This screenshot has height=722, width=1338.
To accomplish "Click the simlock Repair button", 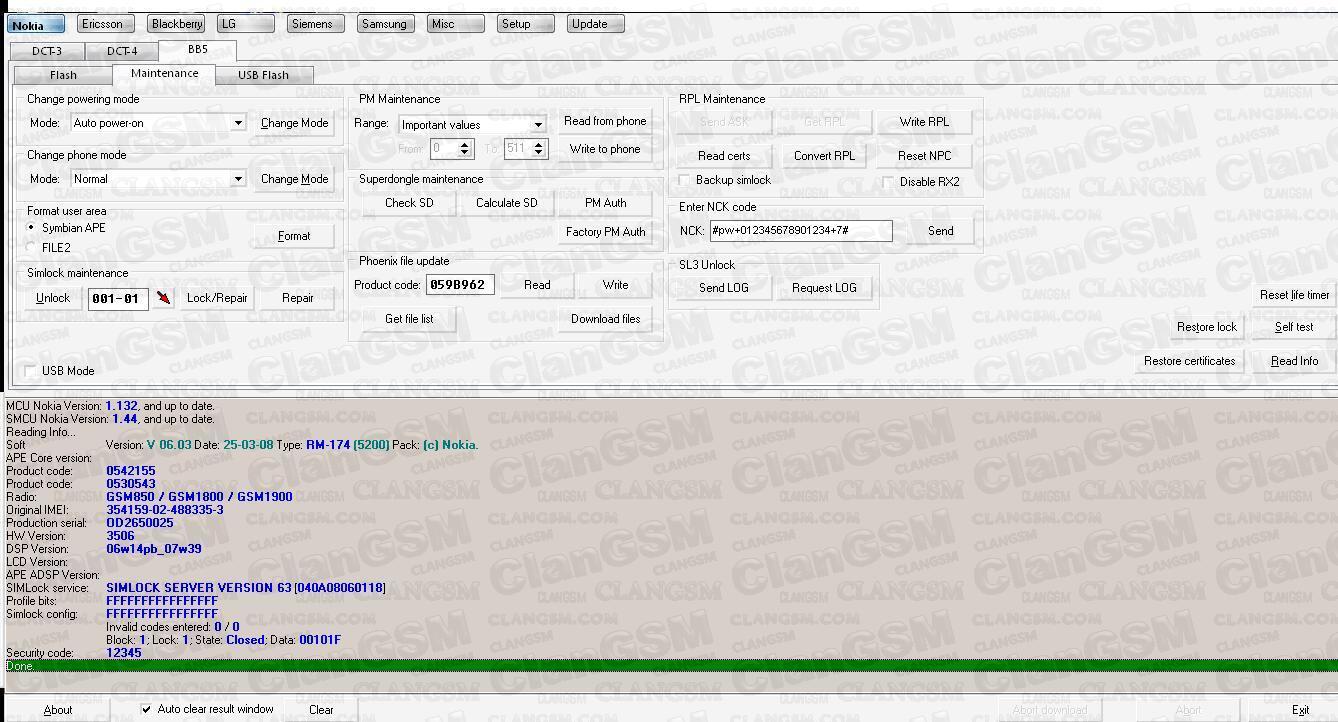I will coord(298,298).
